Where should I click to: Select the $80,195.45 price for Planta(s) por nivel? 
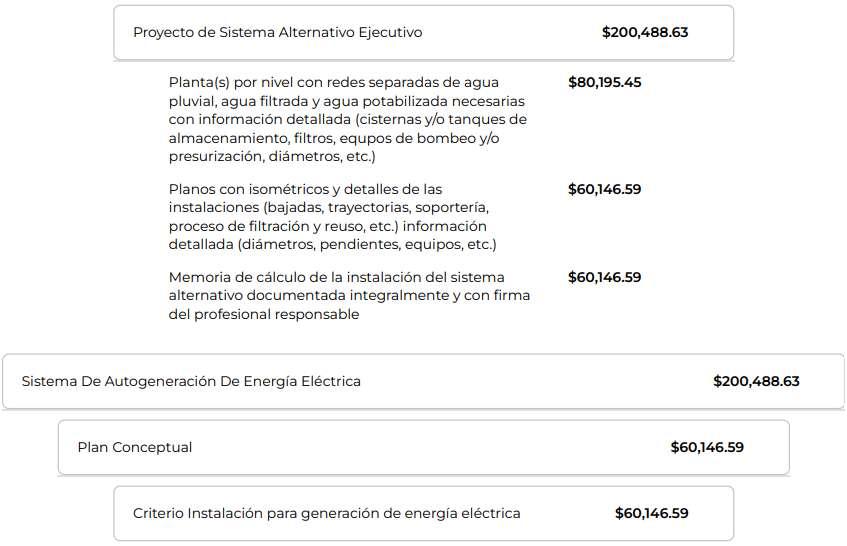(604, 83)
